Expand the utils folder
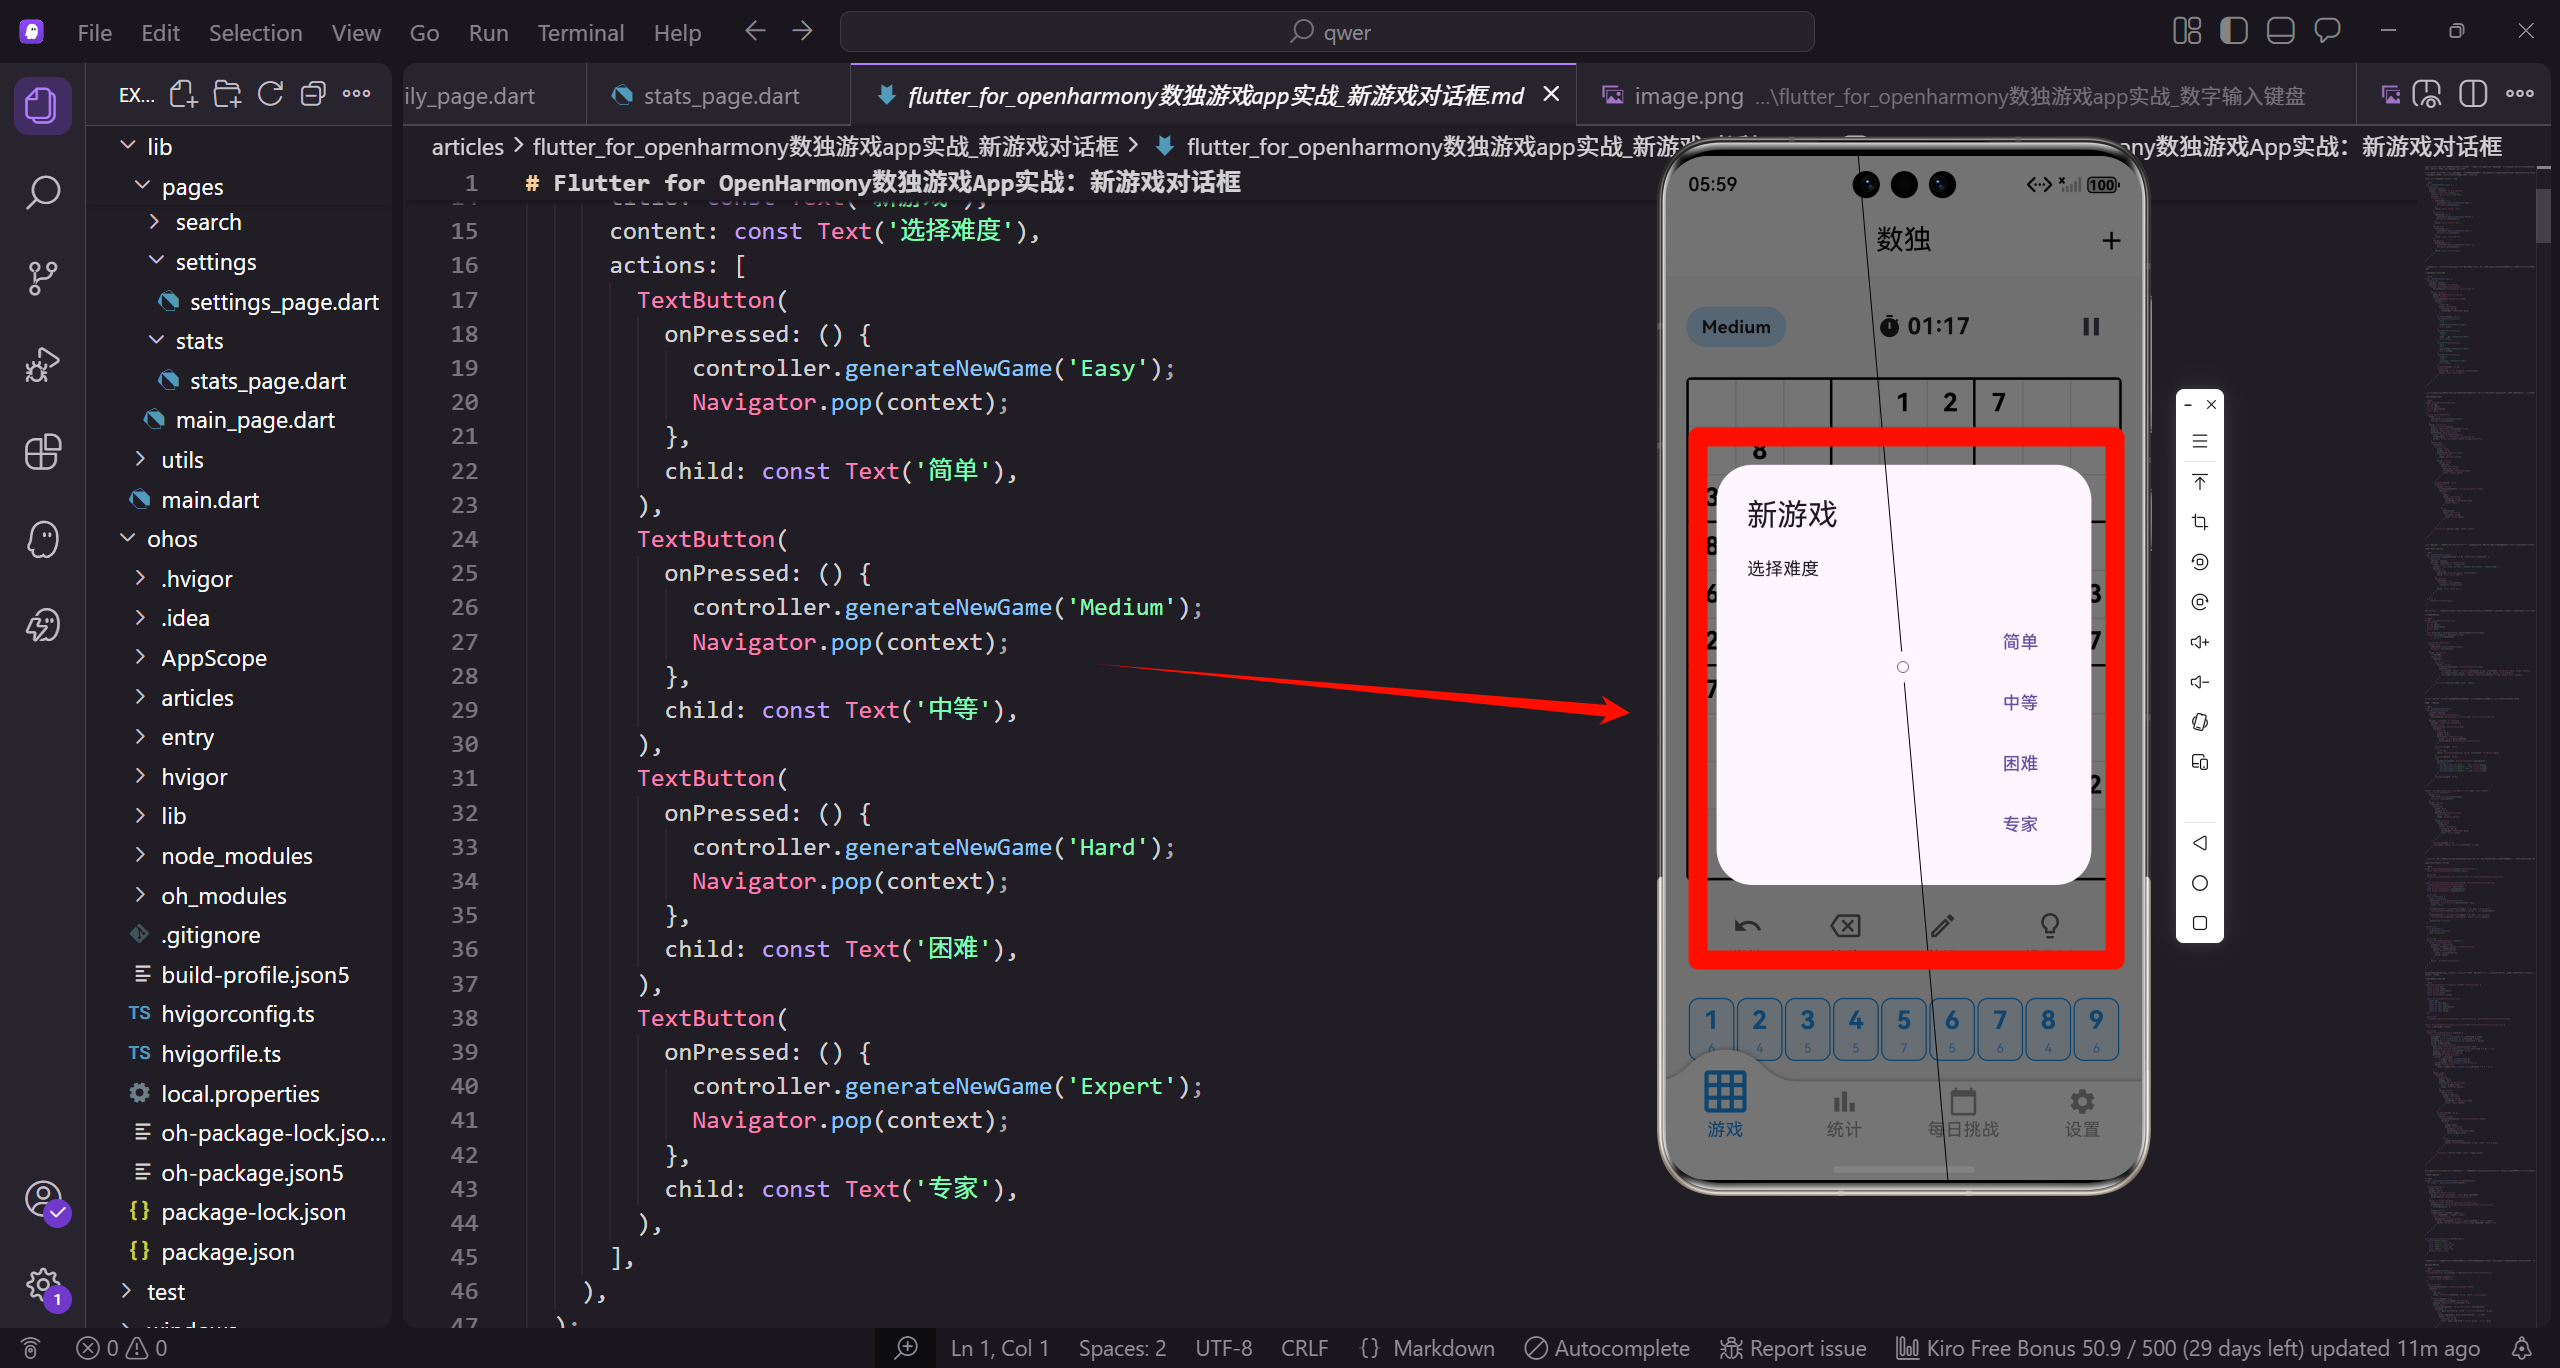2560x1368 pixels. tap(182, 460)
